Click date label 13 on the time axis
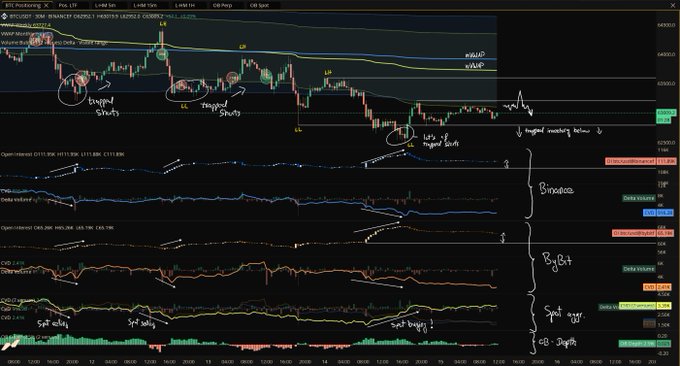The image size is (680, 366). [x=208, y=362]
